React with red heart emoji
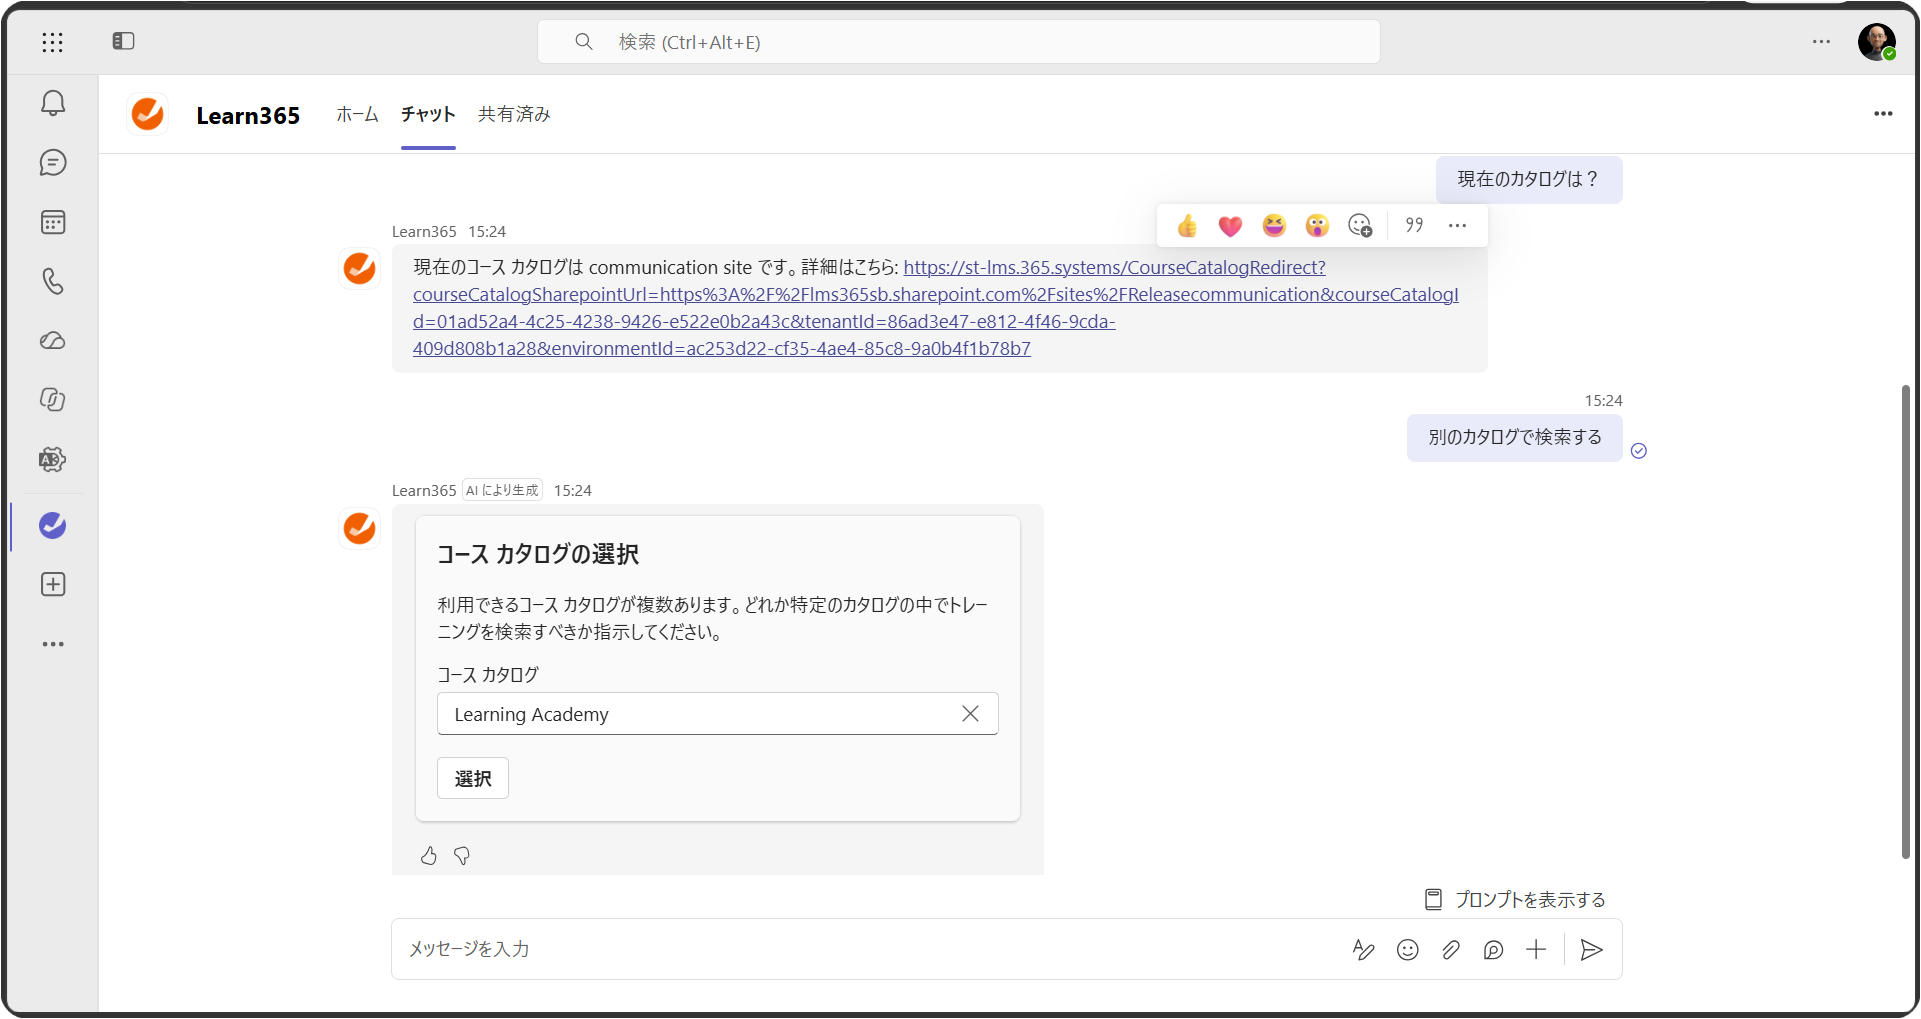This screenshot has height=1019, width=1921. pyautogui.click(x=1230, y=226)
